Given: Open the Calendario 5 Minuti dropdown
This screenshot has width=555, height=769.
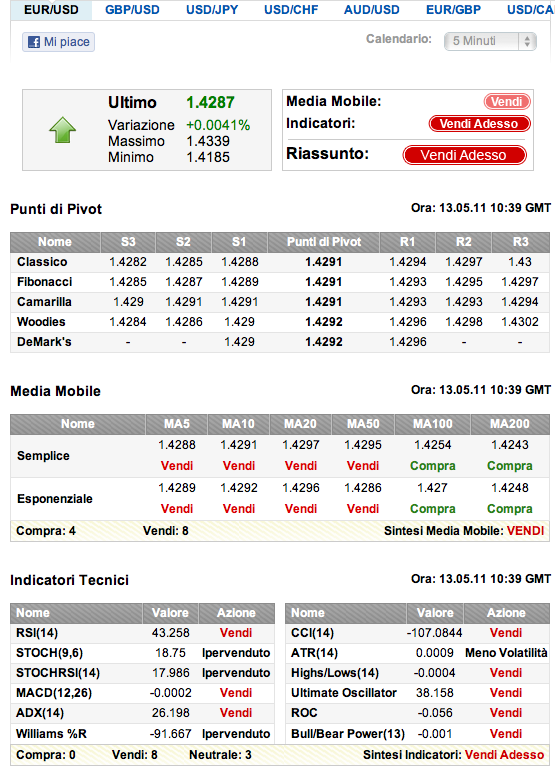Looking at the screenshot, I should [x=490, y=41].
